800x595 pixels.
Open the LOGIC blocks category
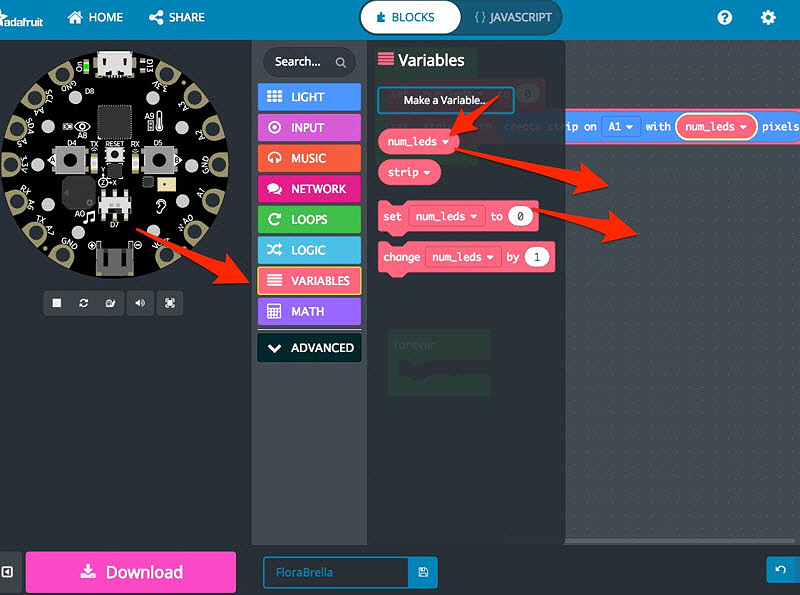(x=309, y=250)
